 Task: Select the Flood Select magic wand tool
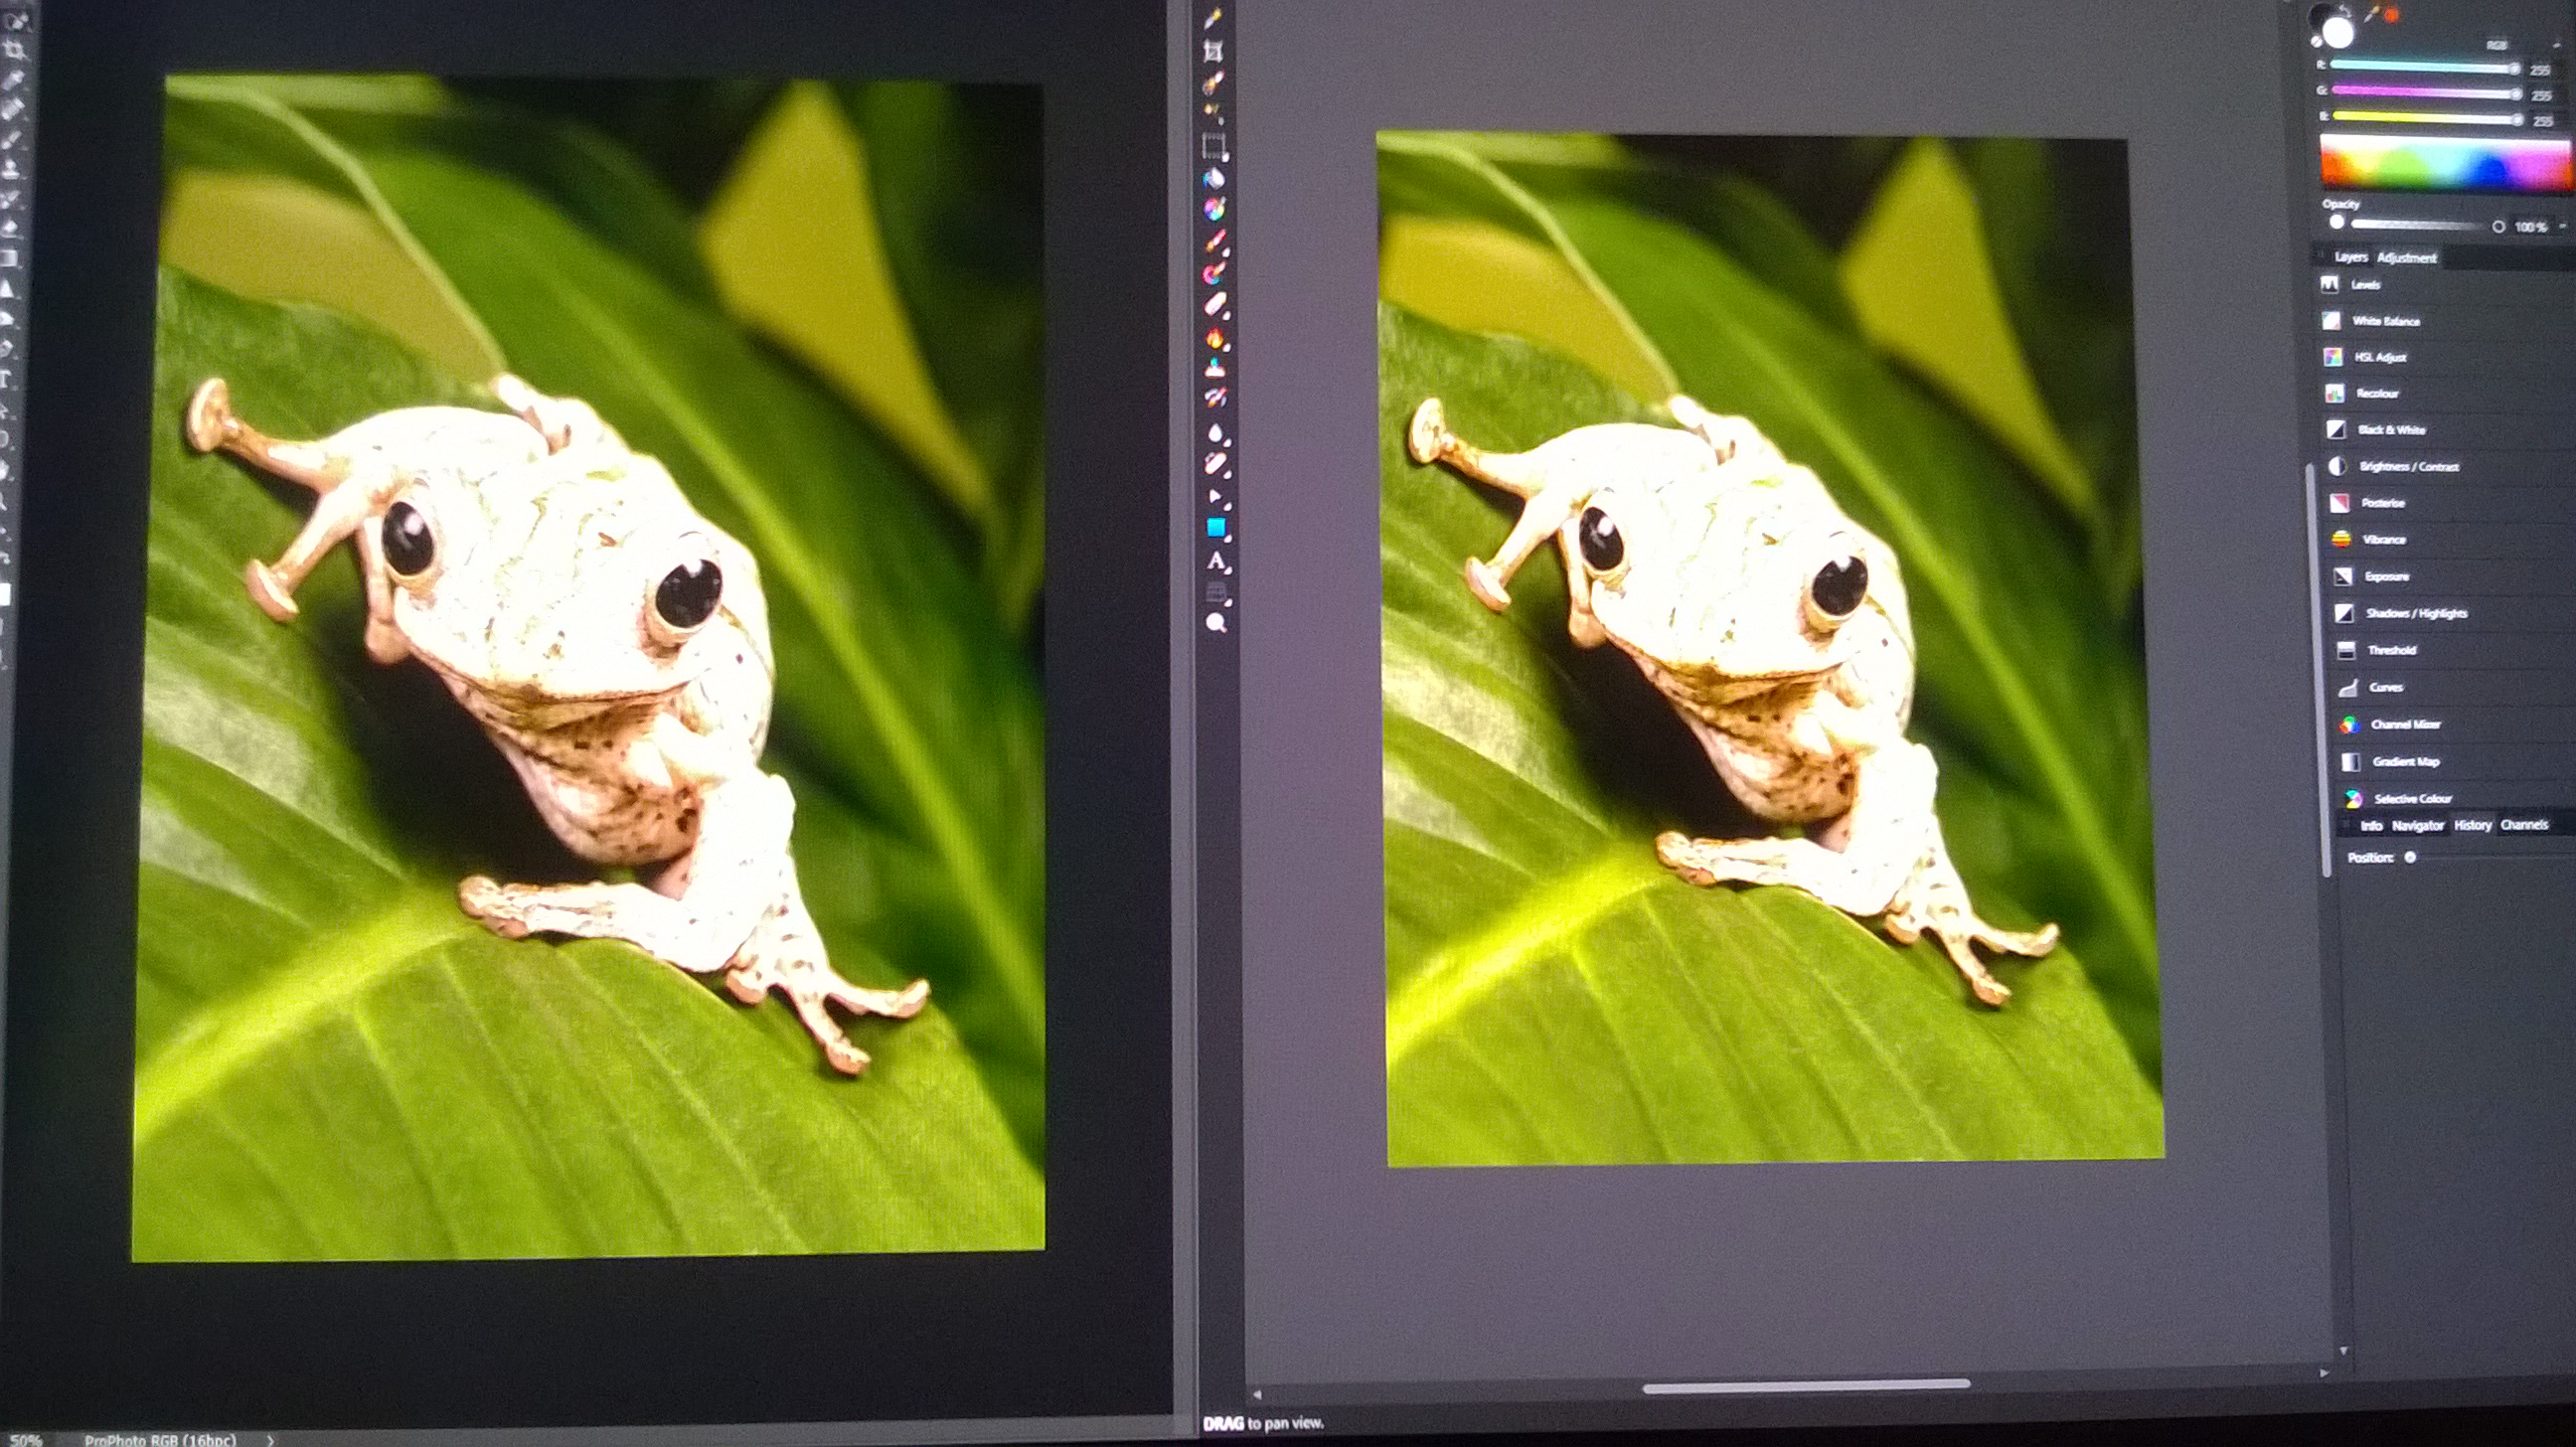[1213, 113]
